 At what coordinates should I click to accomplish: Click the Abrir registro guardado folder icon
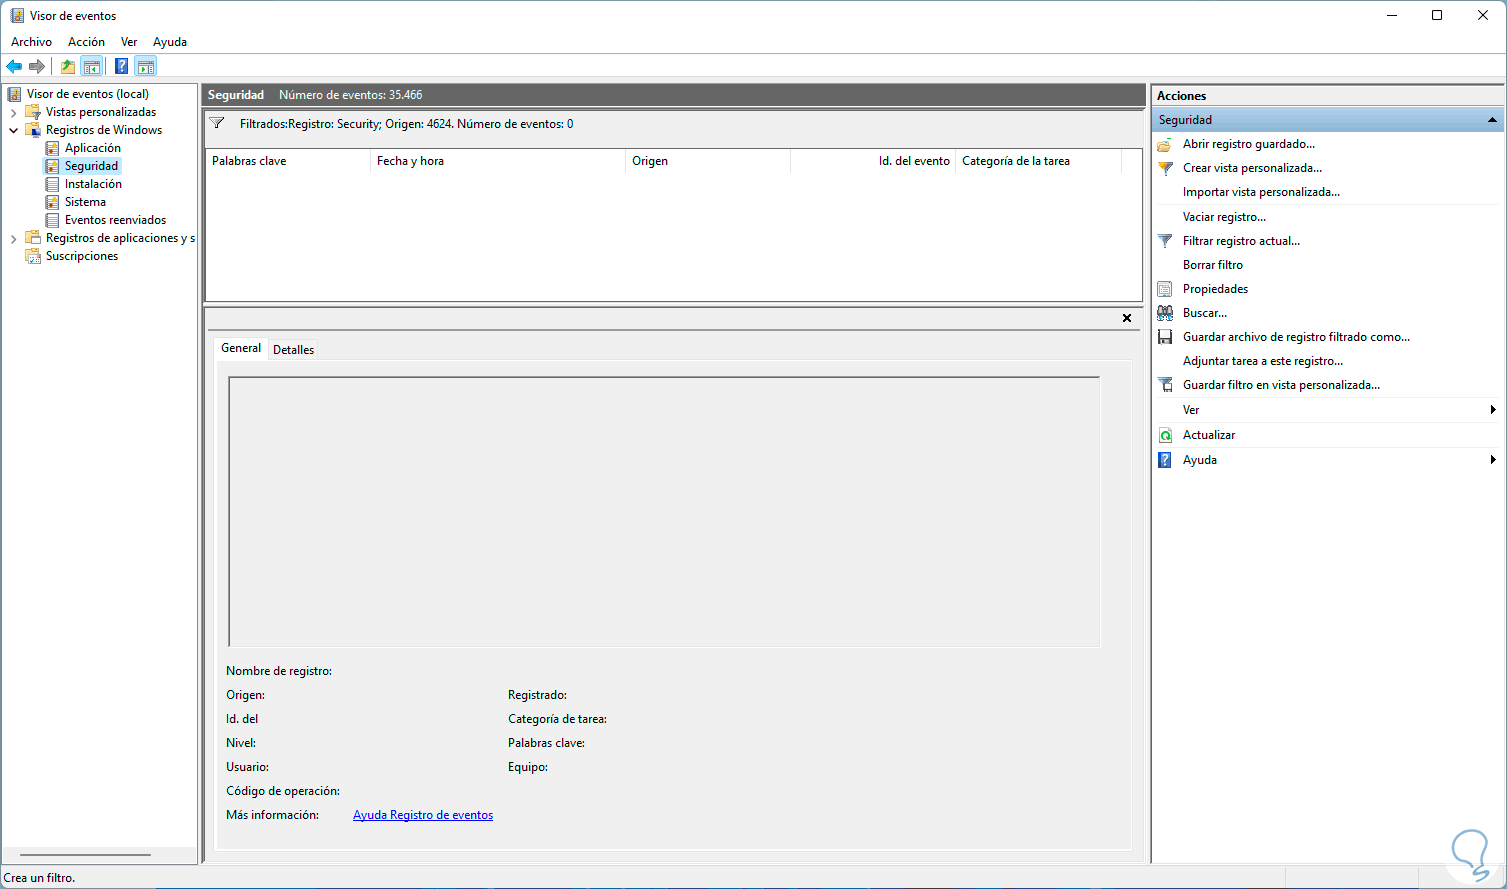pyautogui.click(x=1165, y=144)
